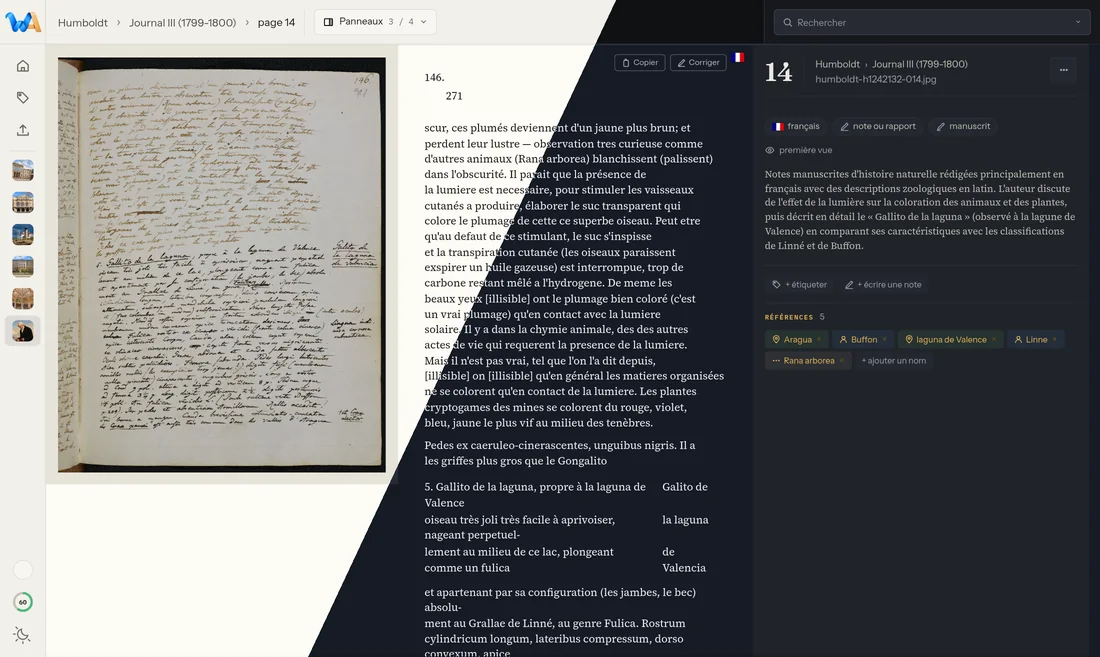
Task: Click the manuscript page scan image
Action: (222, 264)
